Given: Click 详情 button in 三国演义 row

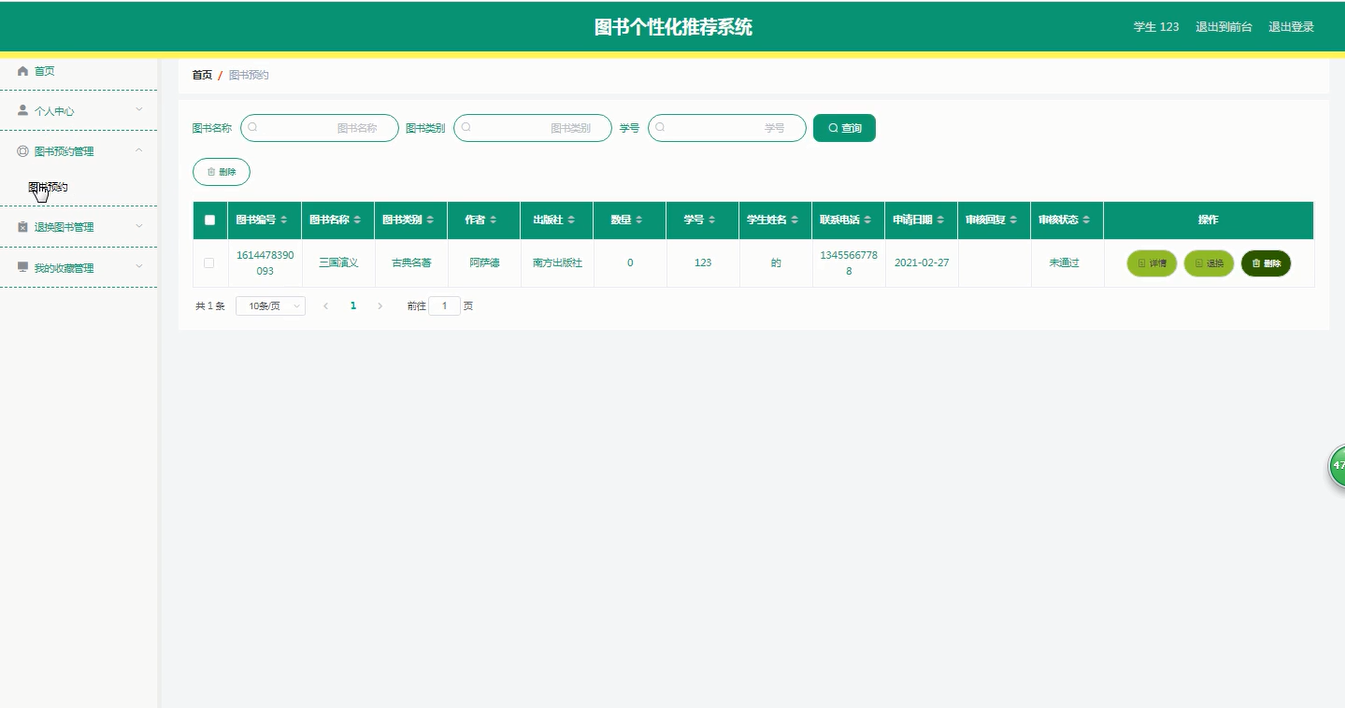Looking at the screenshot, I should (x=1152, y=263).
